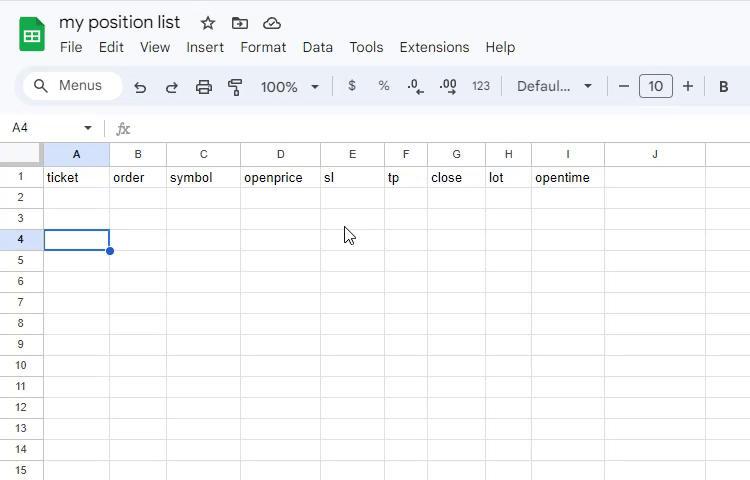Screen dimensions: 750x480
Task: Select the openprice cell
Action: pyautogui.click(x=281, y=177)
